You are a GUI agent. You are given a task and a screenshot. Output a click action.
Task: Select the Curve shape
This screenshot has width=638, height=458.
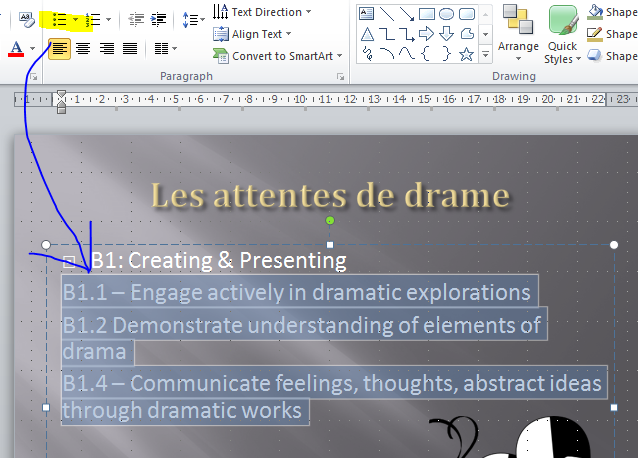tap(406, 53)
